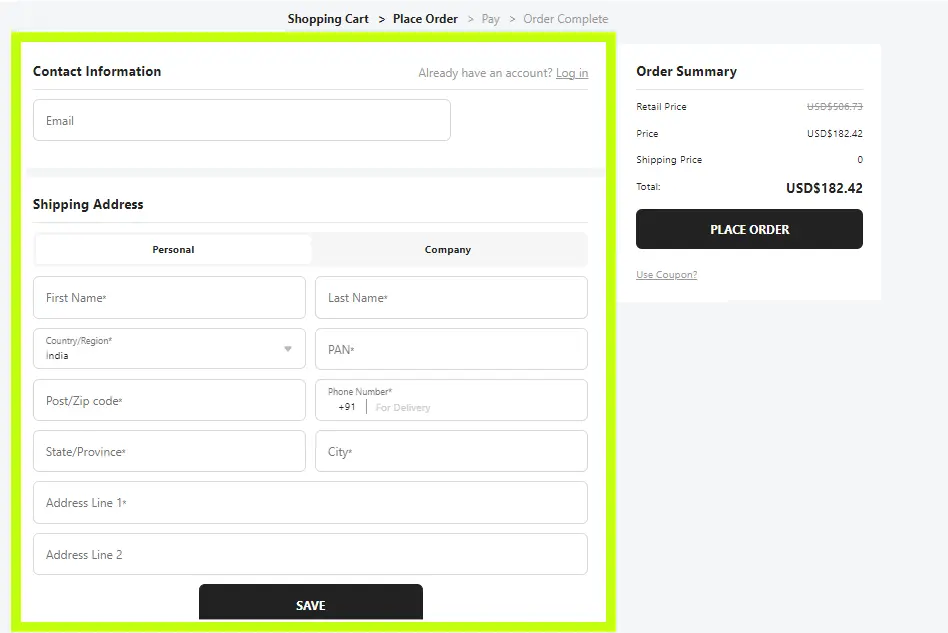The height and width of the screenshot is (633, 948).
Task: Switch to the Company address tab
Action: [447, 250]
